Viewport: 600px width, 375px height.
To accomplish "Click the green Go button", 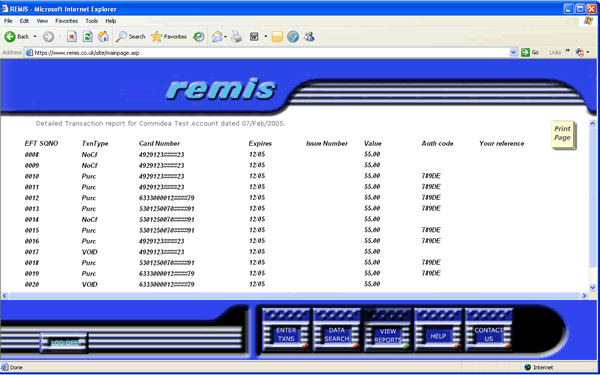I will coord(530,52).
